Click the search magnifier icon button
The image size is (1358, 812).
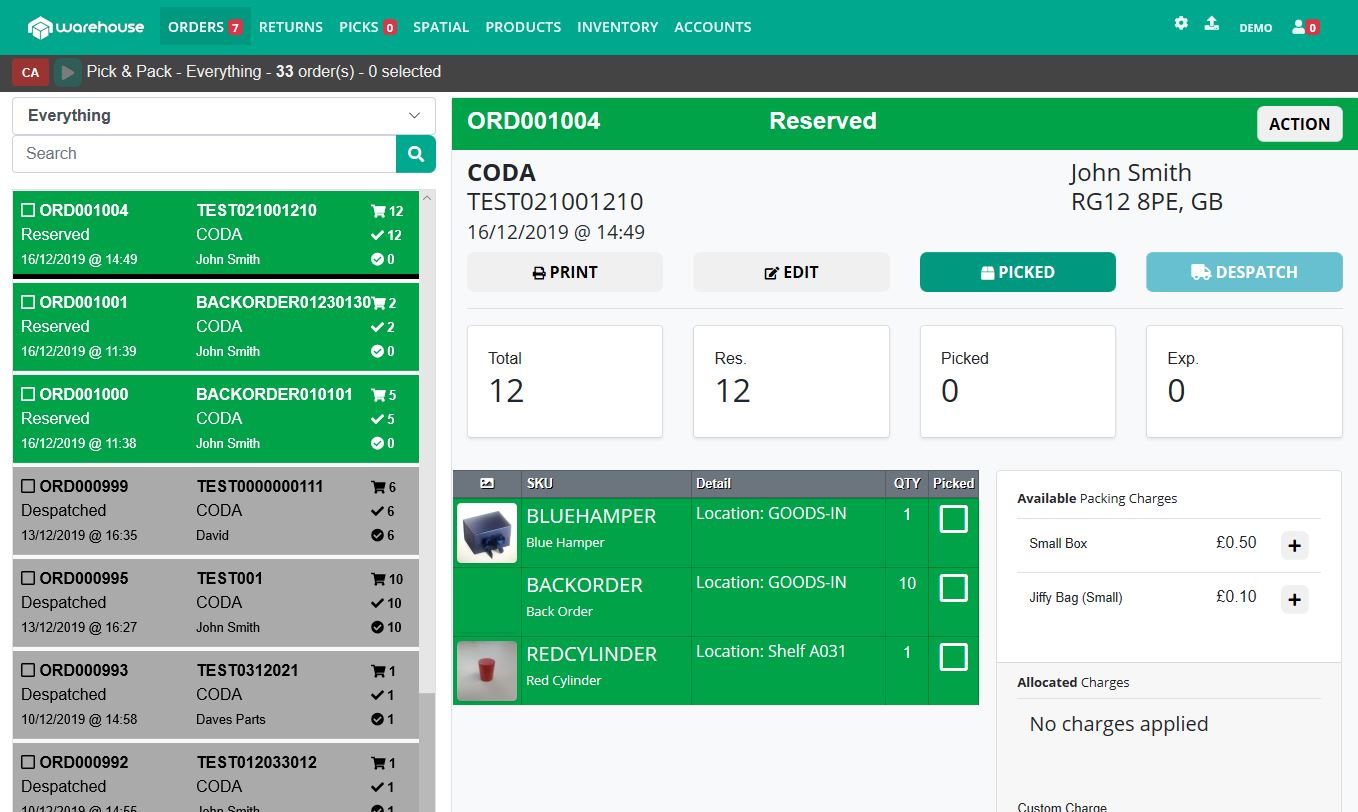coord(416,154)
